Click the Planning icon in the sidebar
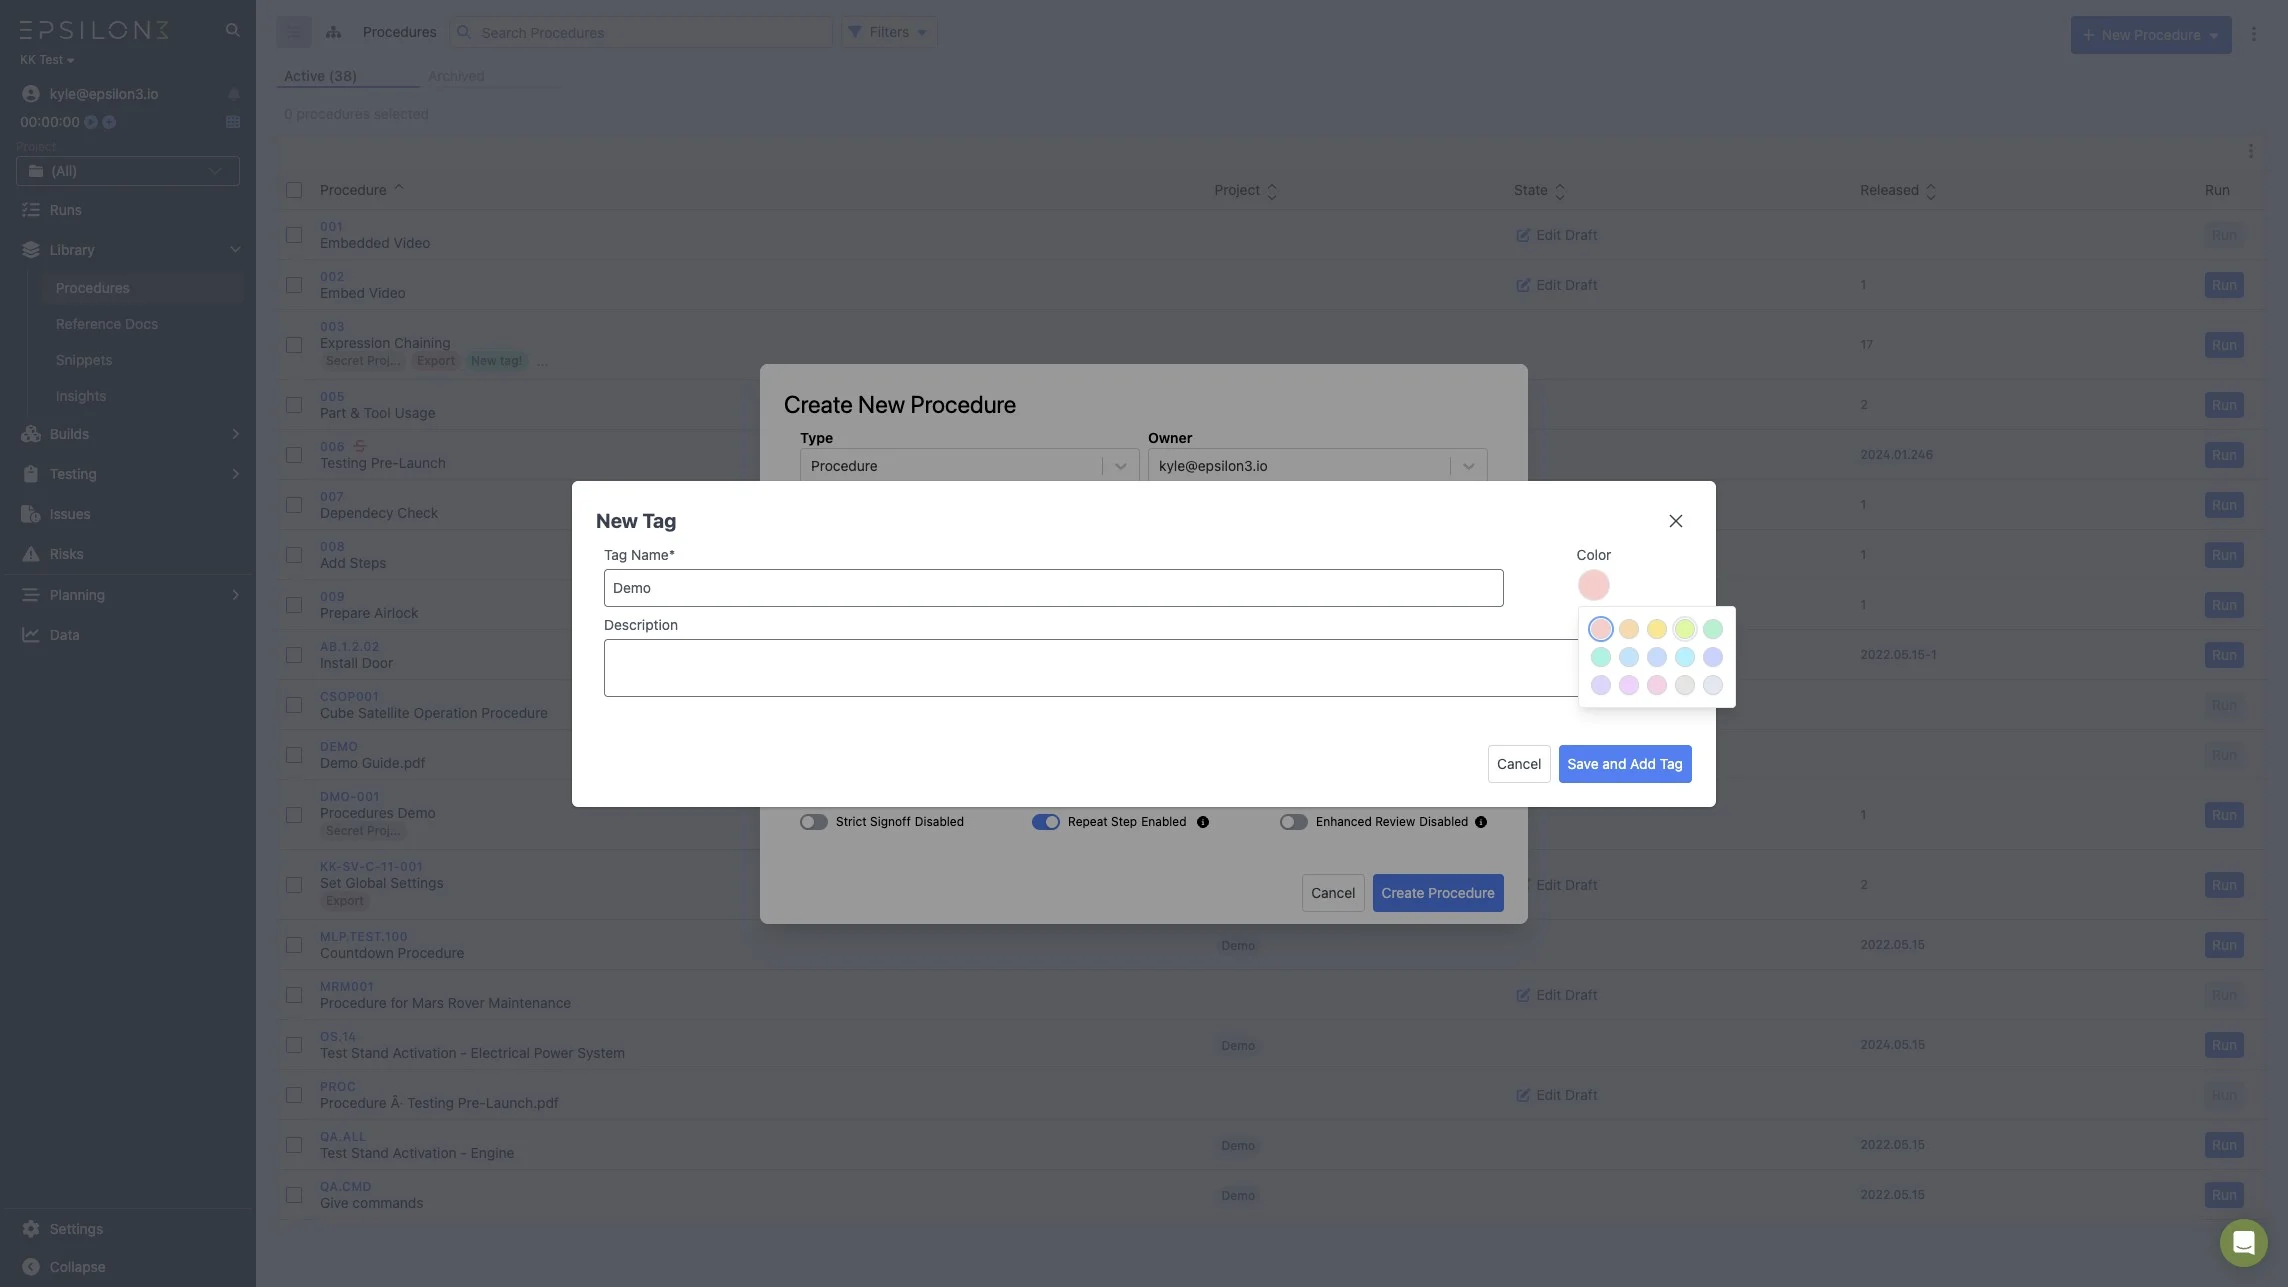The image size is (2288, 1287). (x=31, y=595)
